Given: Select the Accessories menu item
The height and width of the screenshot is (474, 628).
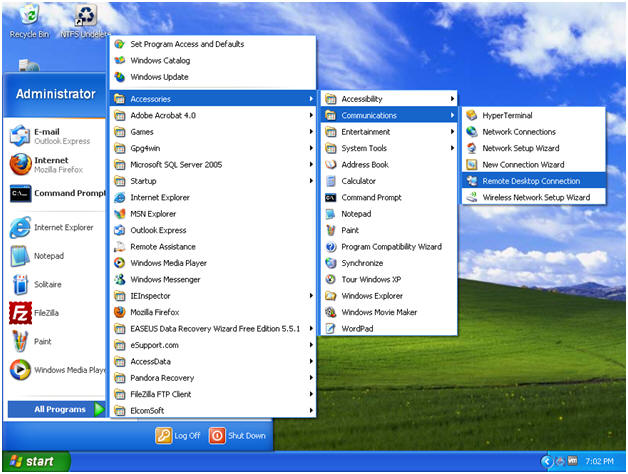Looking at the screenshot, I should [x=213, y=99].
